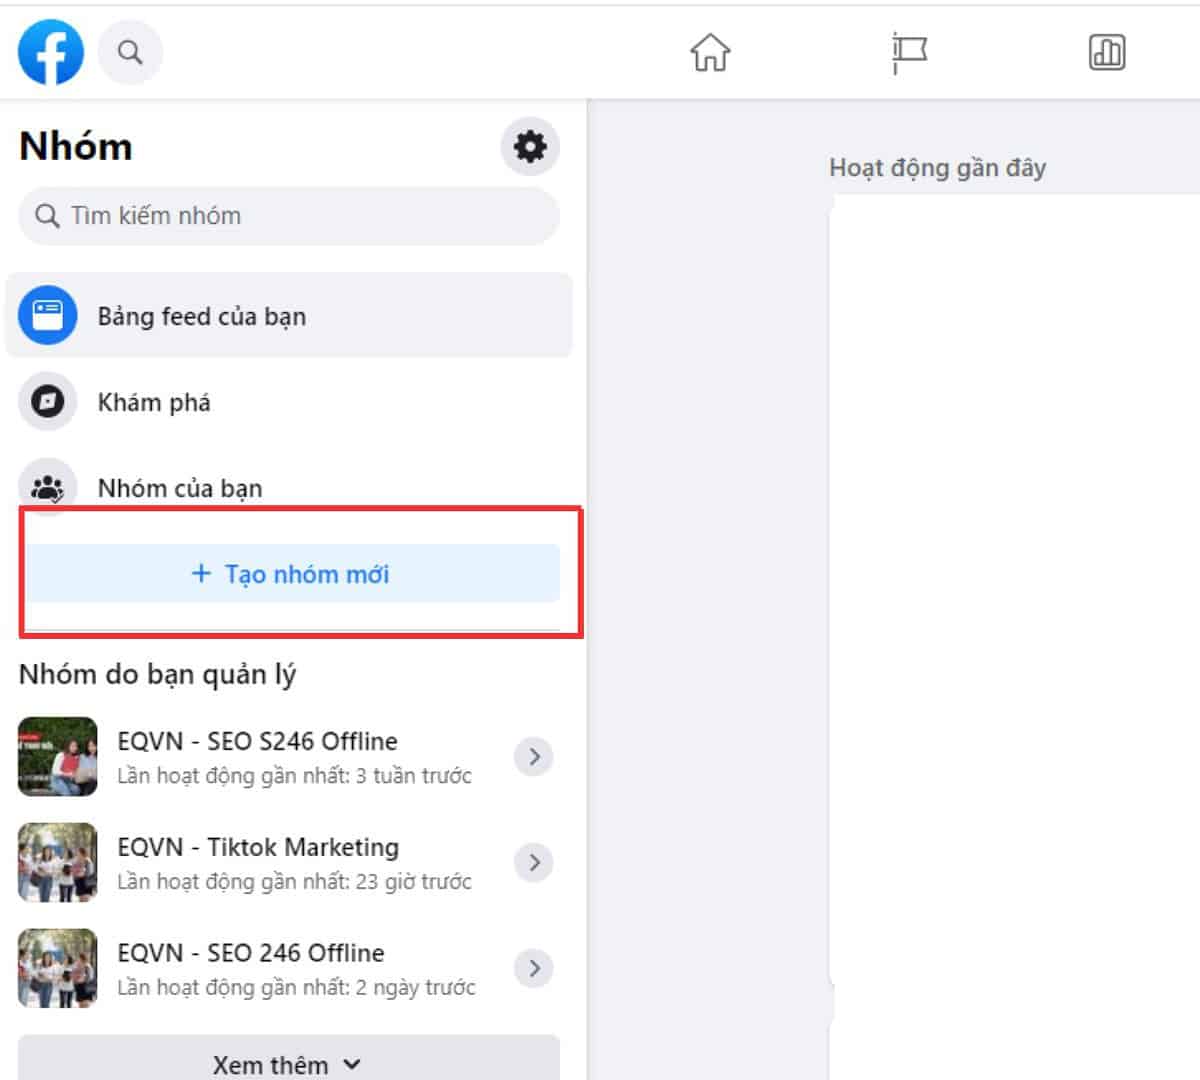Open Nhóm của bạn menu item
Screen dimensions: 1200x1080
coord(180,488)
